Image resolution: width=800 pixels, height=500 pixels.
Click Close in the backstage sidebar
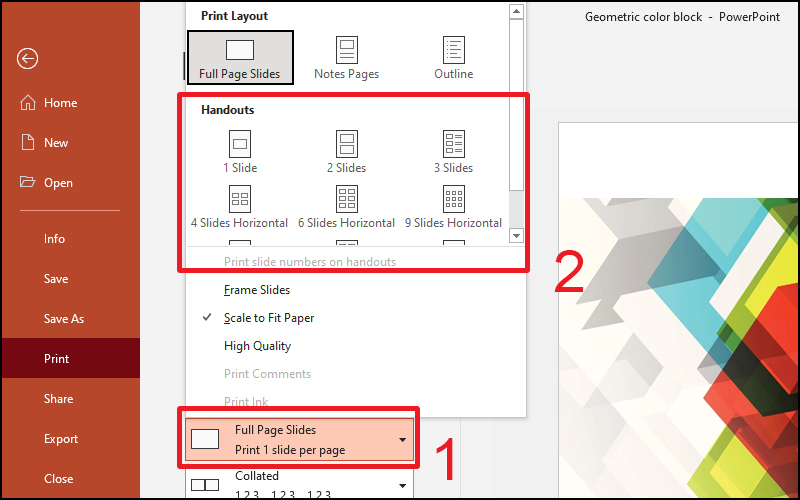point(70,479)
